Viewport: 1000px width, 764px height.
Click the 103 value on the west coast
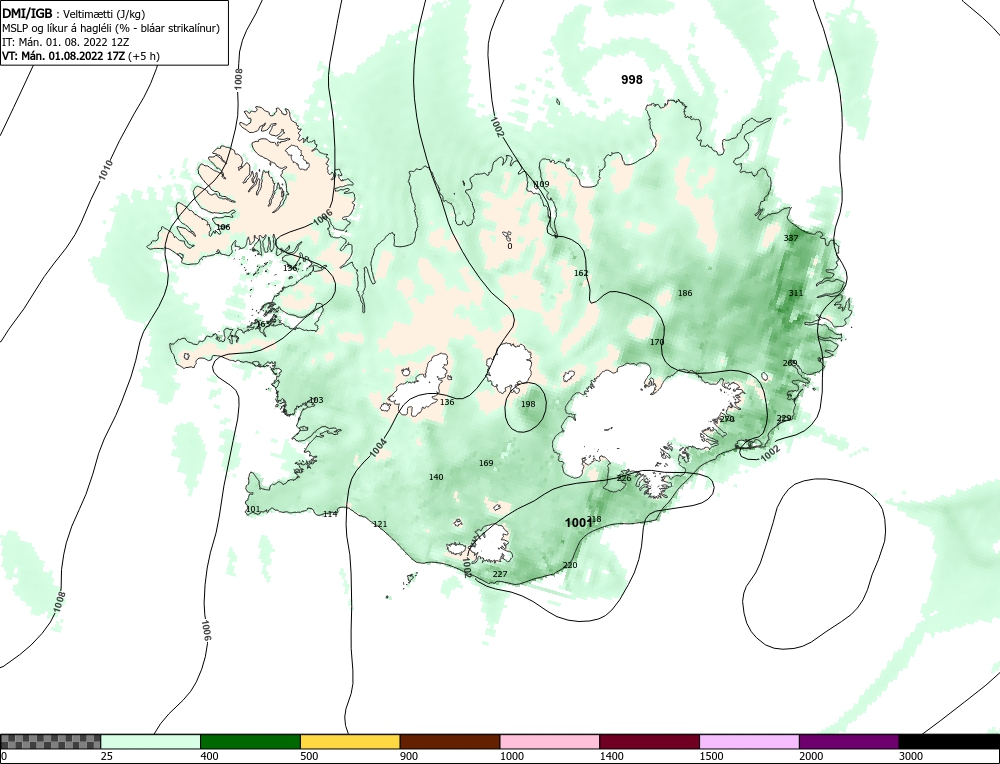[316, 400]
